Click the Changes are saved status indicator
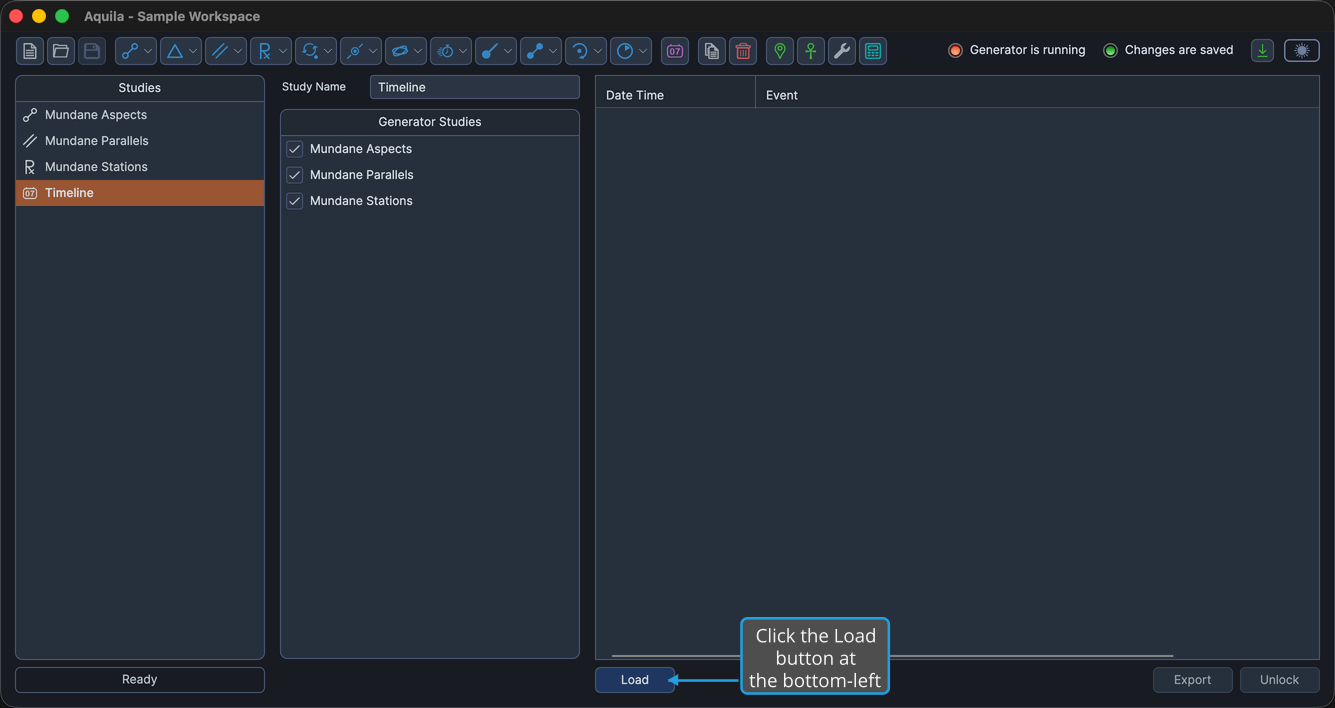 click(1168, 50)
